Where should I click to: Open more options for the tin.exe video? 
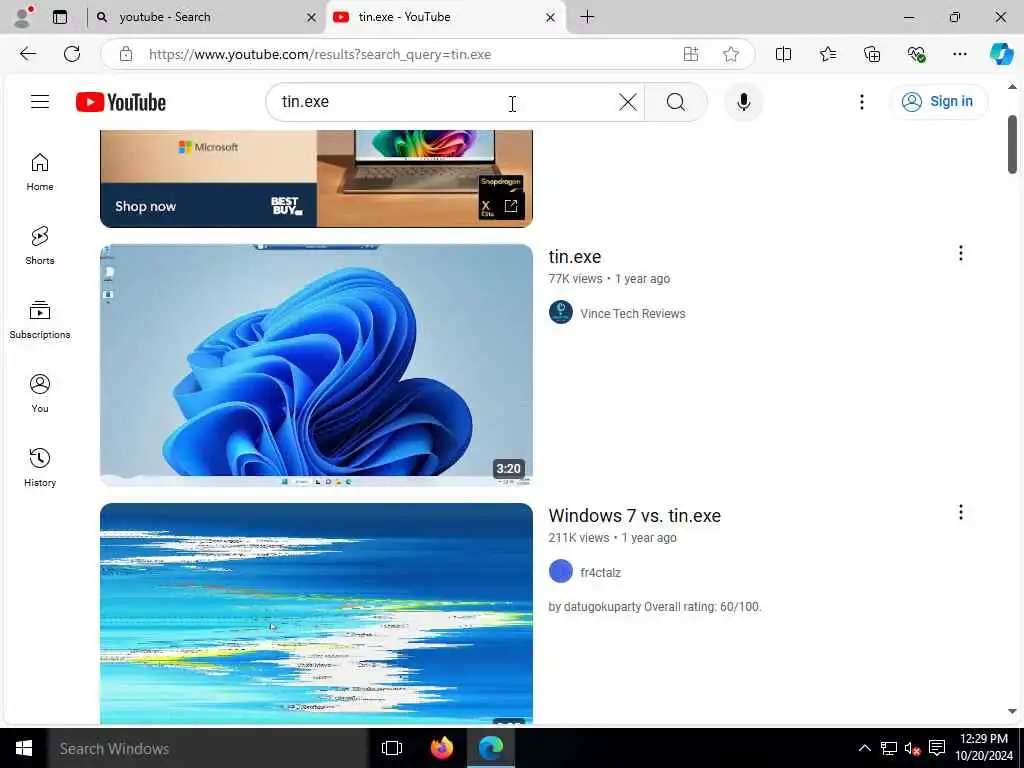[x=960, y=253]
